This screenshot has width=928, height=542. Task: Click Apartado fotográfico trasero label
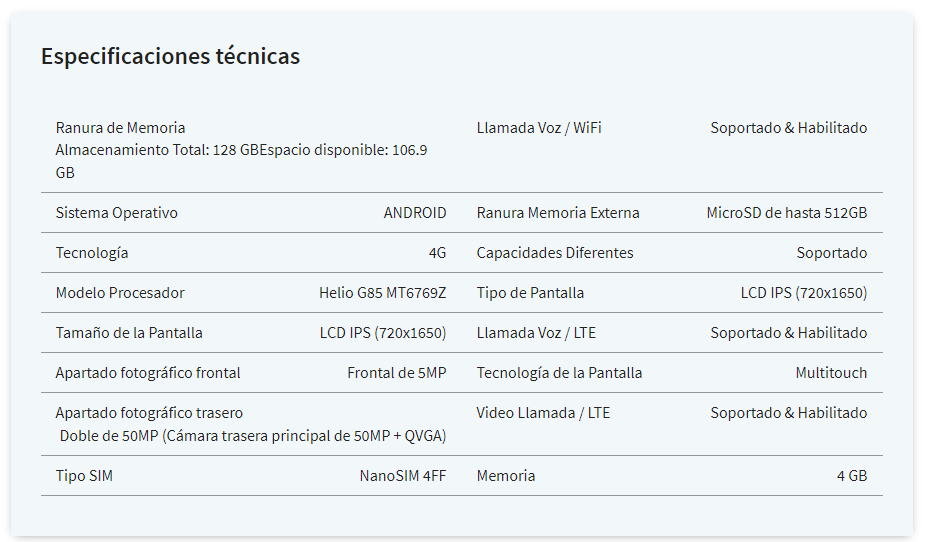click(x=149, y=413)
